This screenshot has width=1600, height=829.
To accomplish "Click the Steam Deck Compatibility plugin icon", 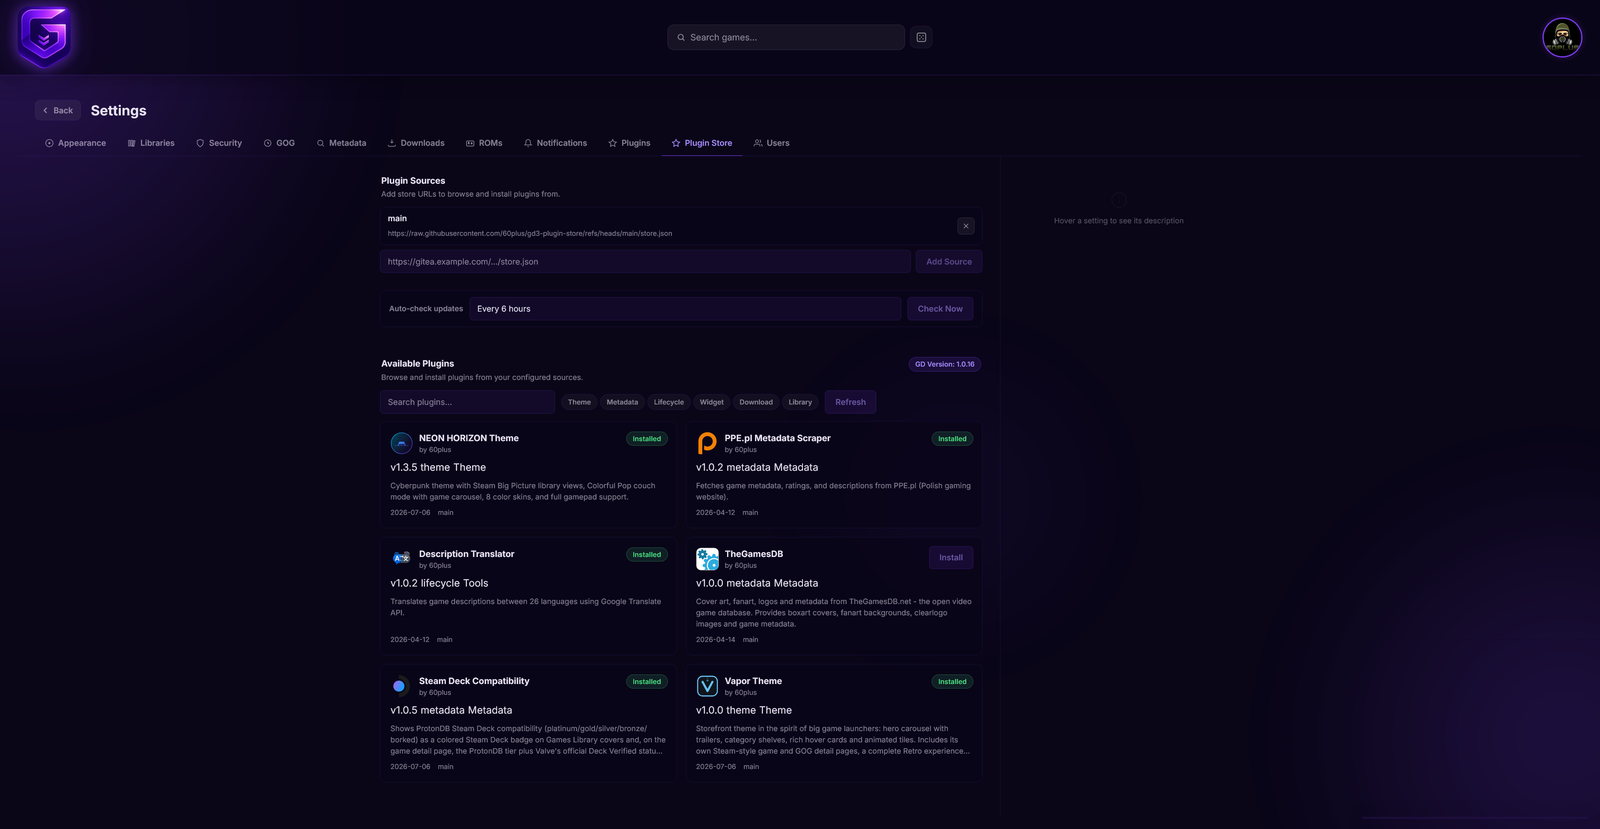I will click(x=401, y=686).
